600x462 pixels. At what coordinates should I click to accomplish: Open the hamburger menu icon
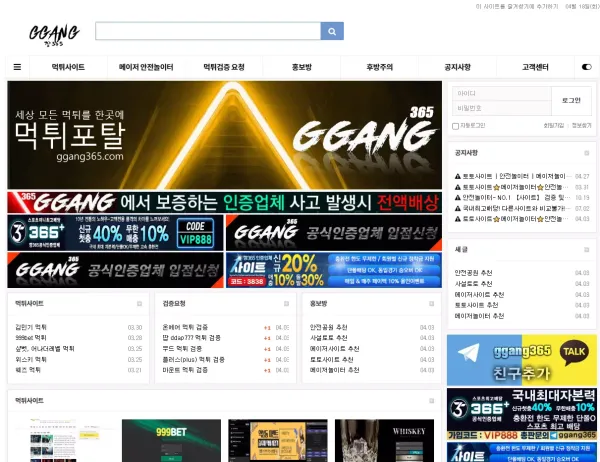[17, 67]
